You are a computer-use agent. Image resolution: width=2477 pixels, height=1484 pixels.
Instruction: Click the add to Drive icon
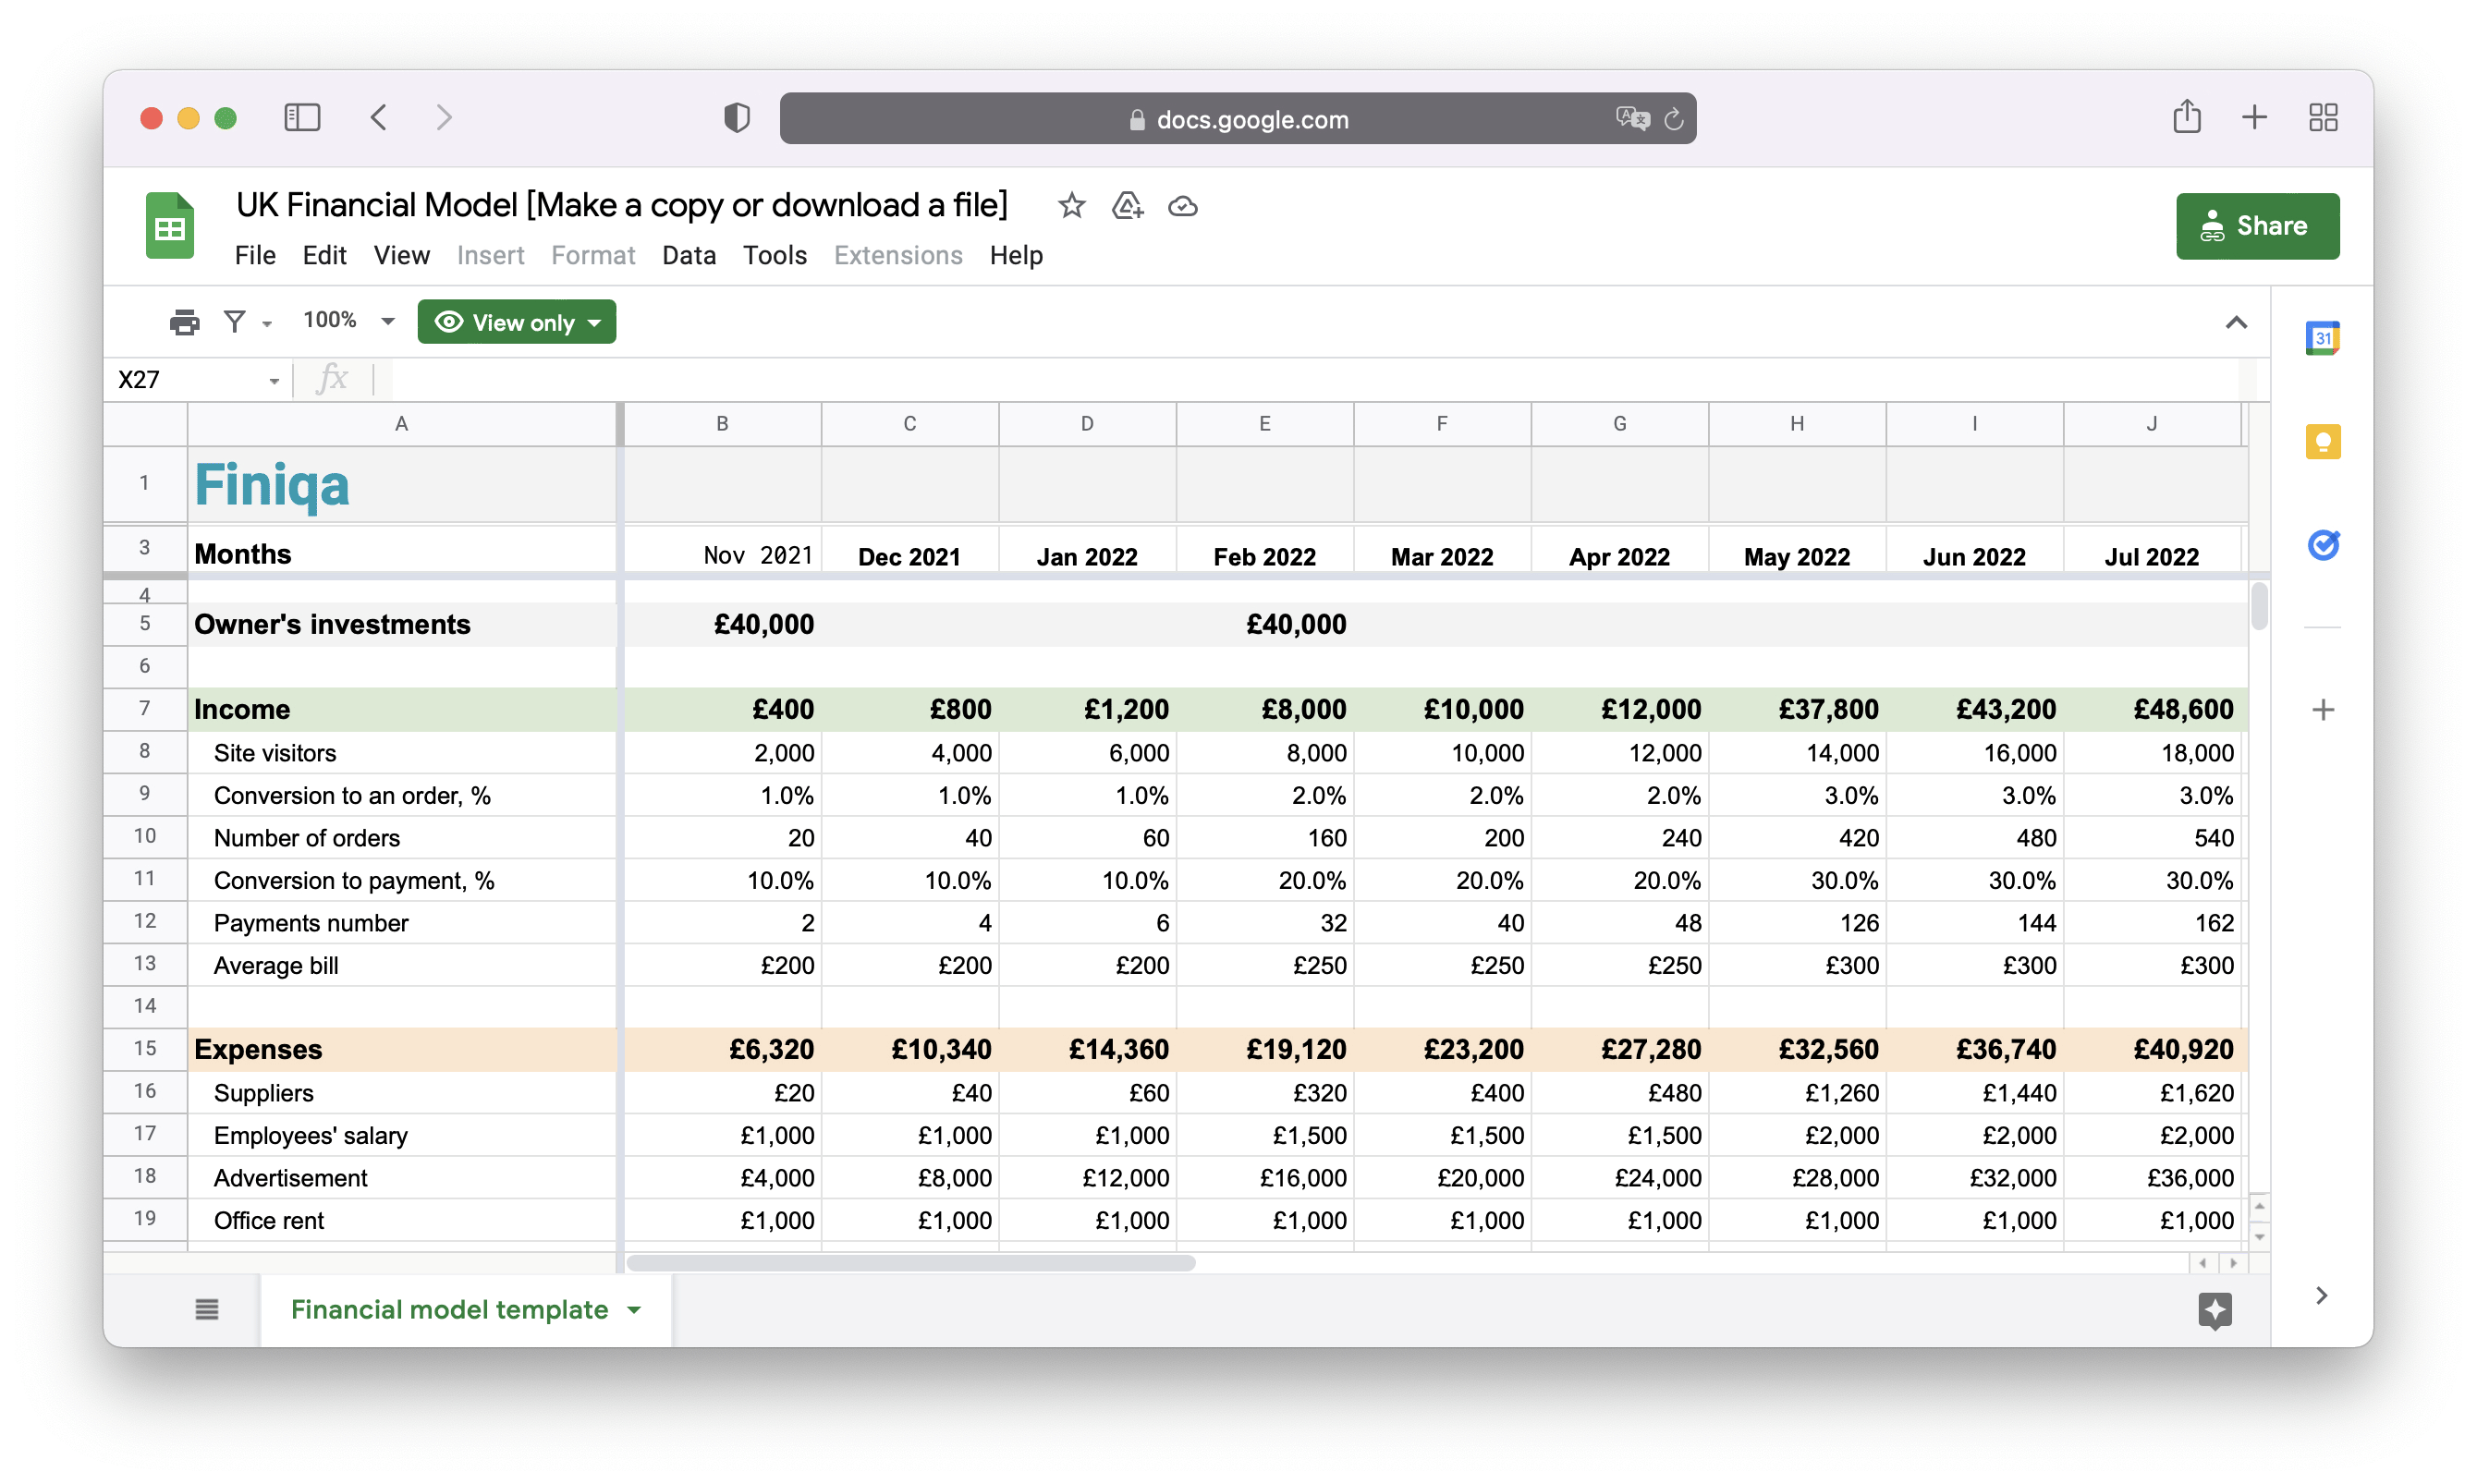tap(1127, 206)
